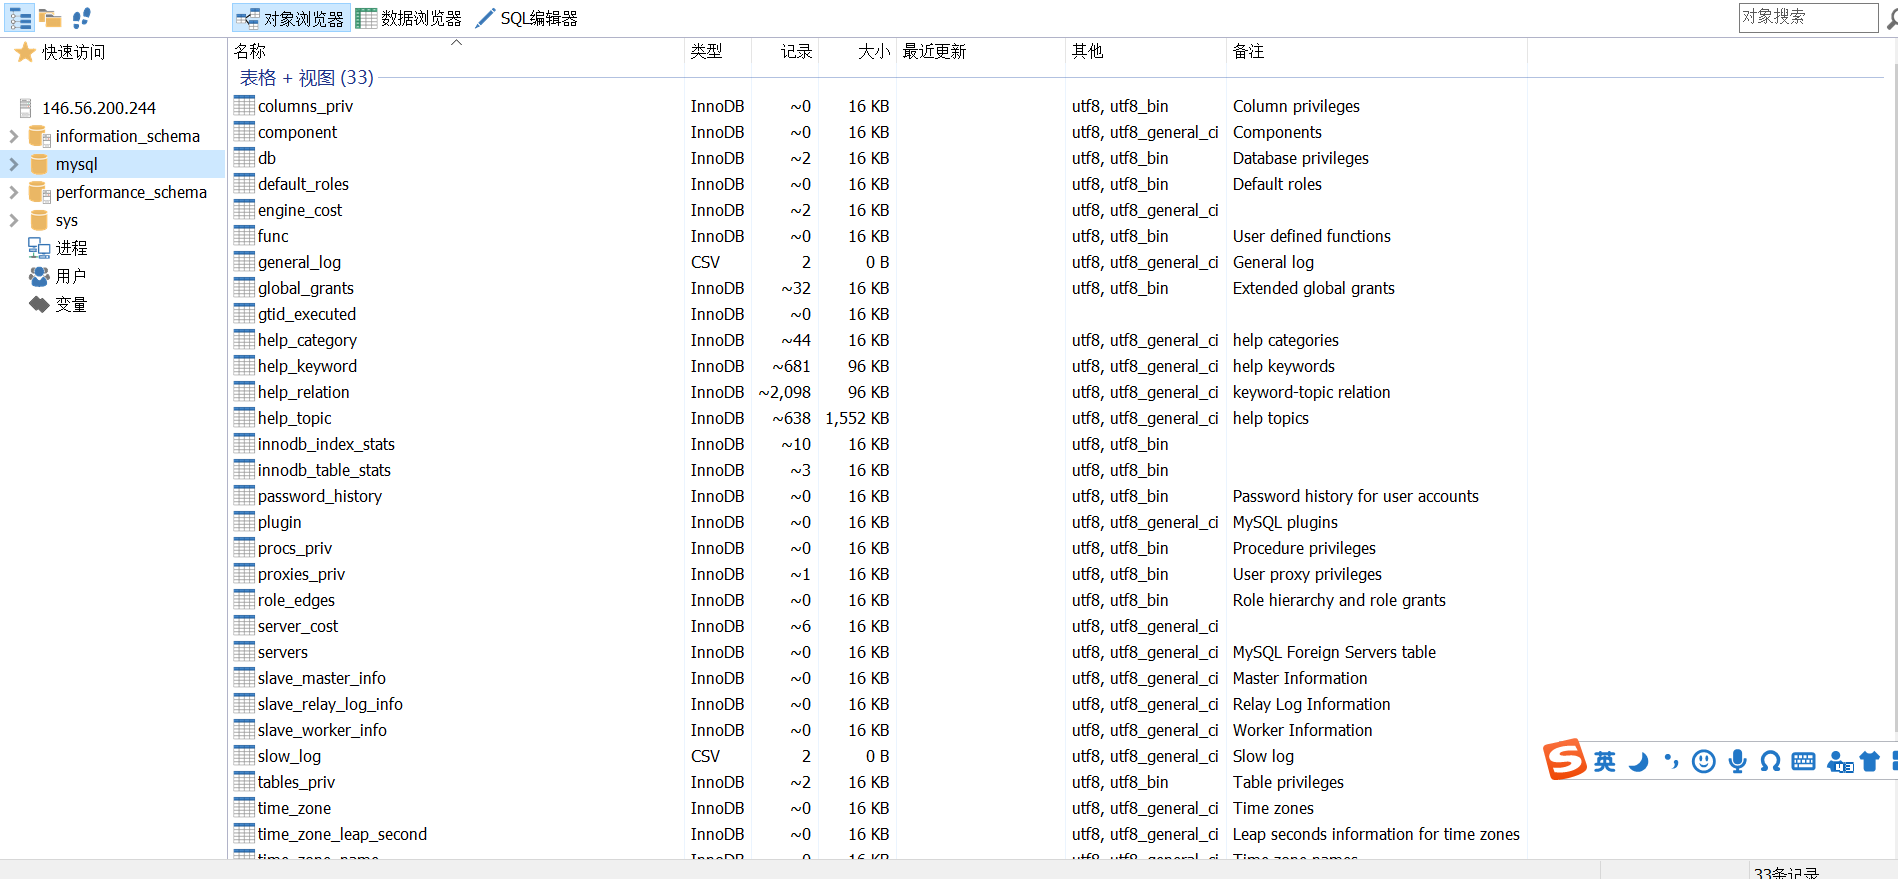Select mysql database in sidebar
This screenshot has width=1898, height=879.
(77, 164)
